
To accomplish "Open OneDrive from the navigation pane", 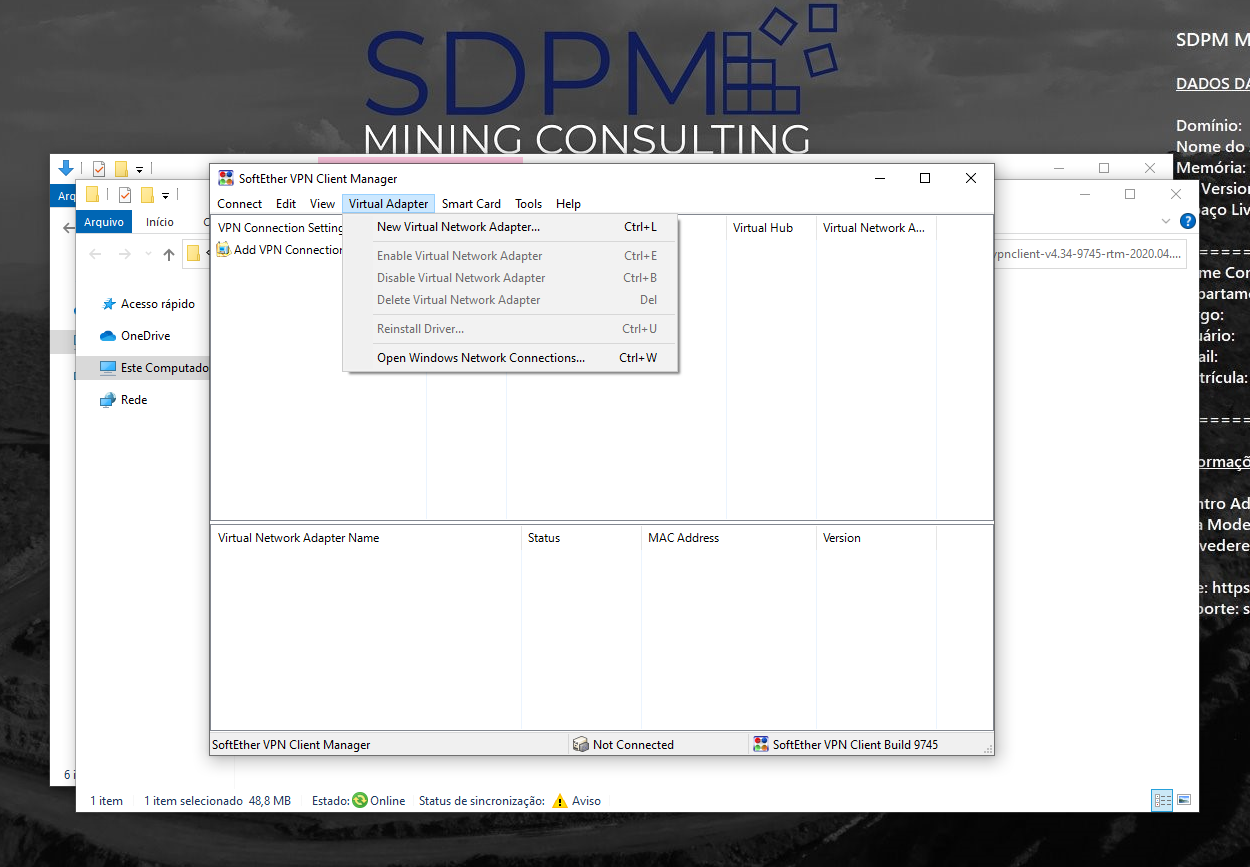I will coord(145,336).
